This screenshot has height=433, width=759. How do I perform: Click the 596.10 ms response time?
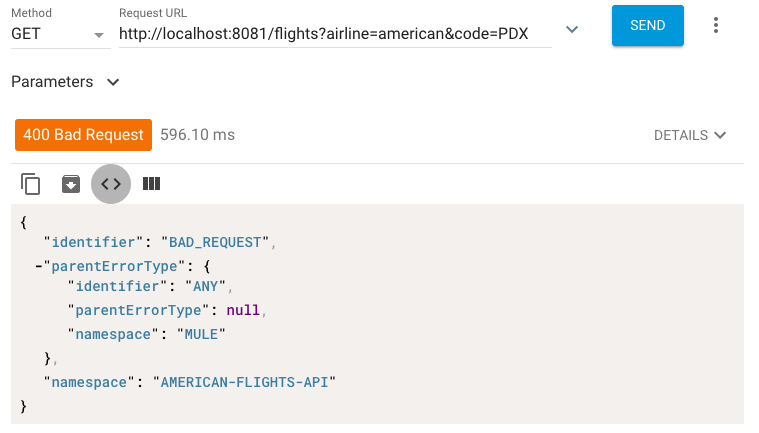pyautogui.click(x=197, y=135)
